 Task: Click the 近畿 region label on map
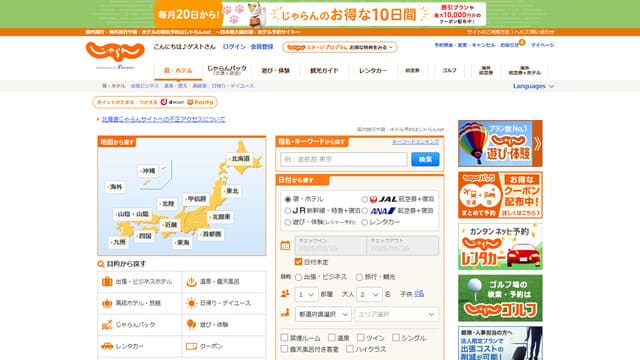click(x=170, y=224)
